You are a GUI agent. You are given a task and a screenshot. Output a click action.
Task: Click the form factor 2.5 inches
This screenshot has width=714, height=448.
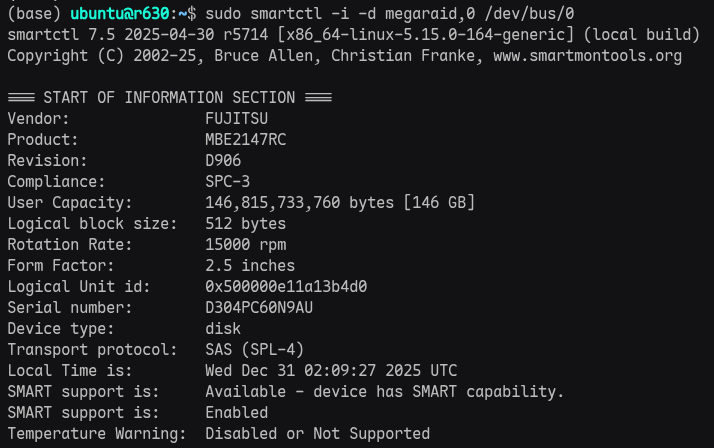[x=250, y=266]
